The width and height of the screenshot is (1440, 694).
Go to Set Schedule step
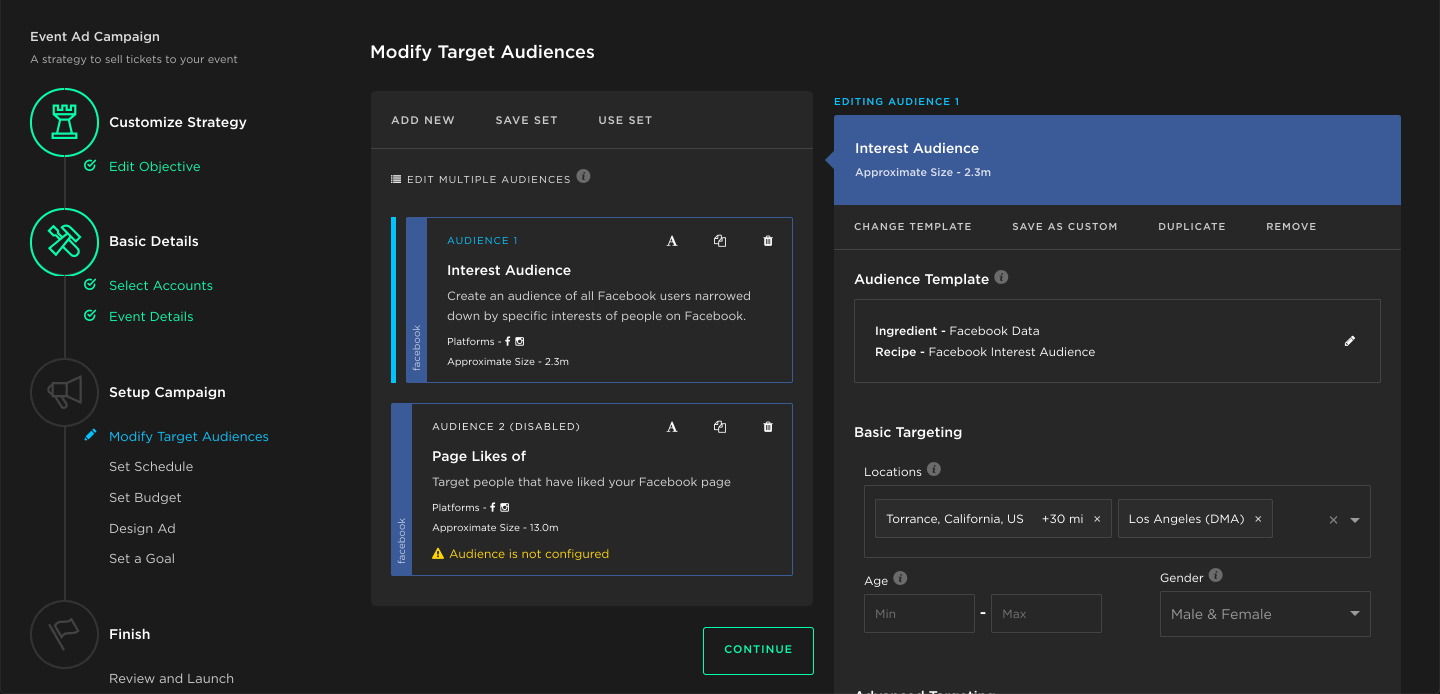tap(151, 466)
